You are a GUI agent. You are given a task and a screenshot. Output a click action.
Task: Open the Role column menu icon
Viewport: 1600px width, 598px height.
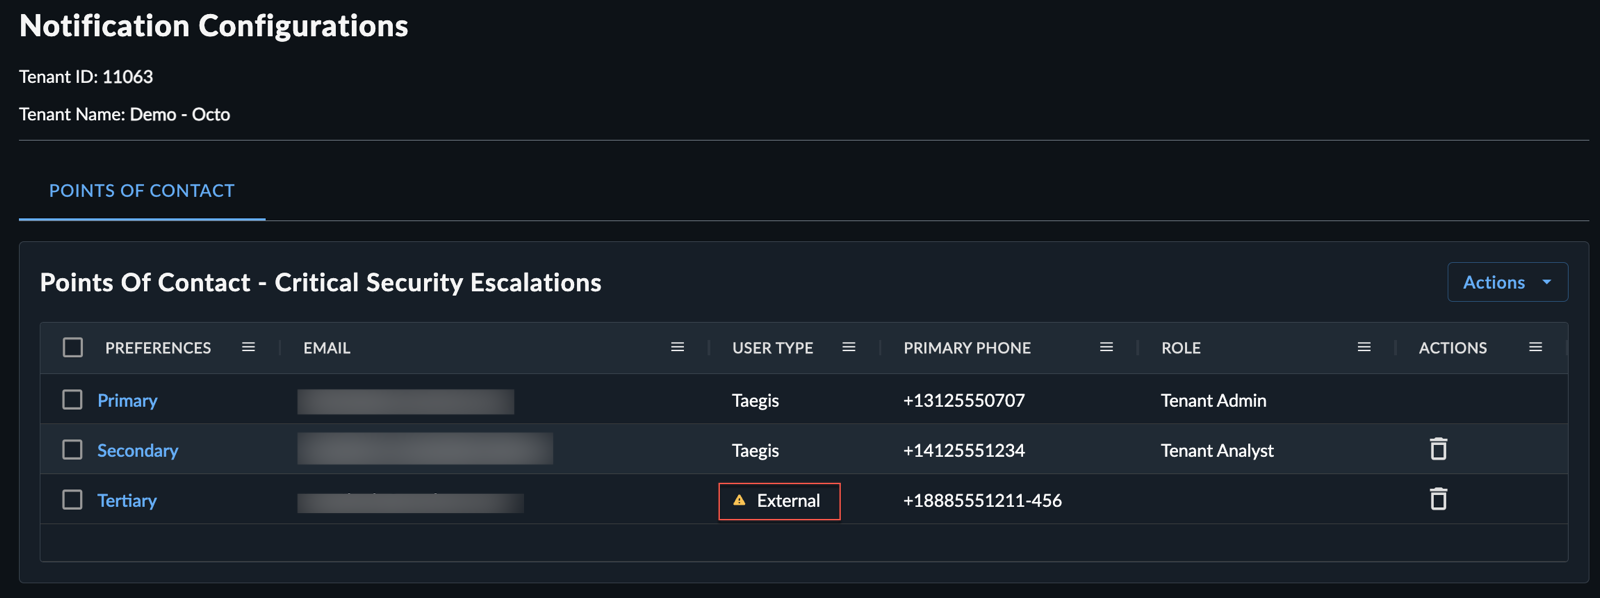click(x=1364, y=348)
